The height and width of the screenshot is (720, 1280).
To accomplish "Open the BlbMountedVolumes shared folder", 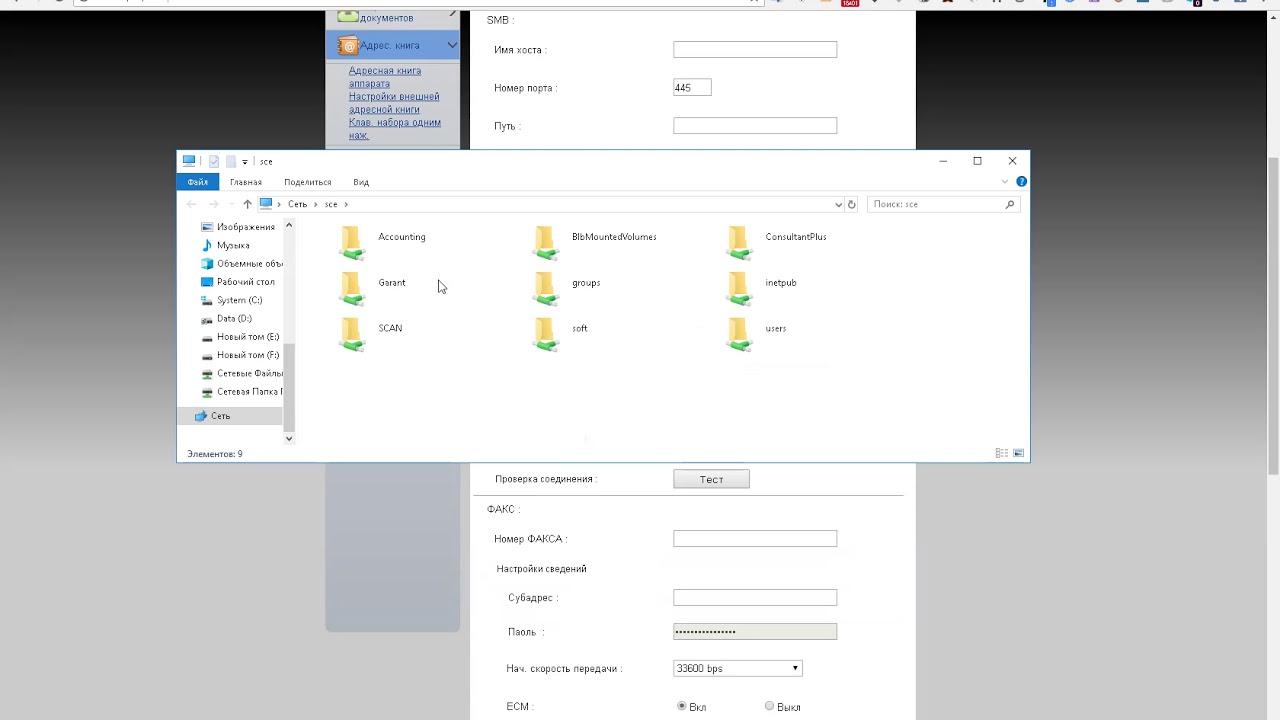I will coord(595,242).
